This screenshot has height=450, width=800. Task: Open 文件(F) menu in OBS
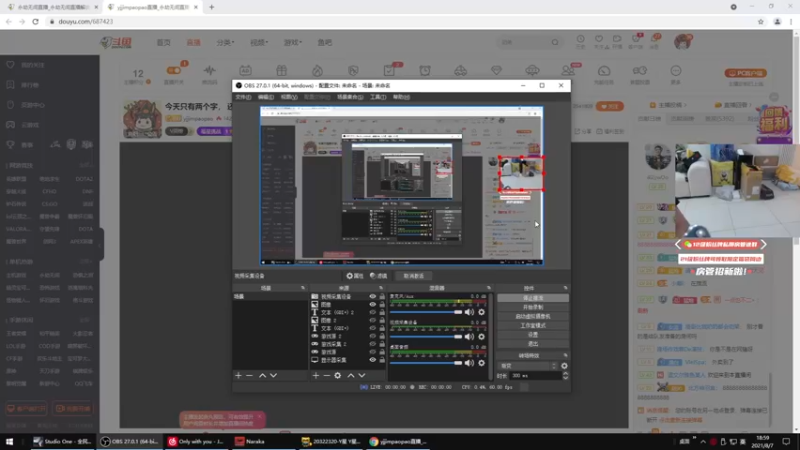(243, 97)
